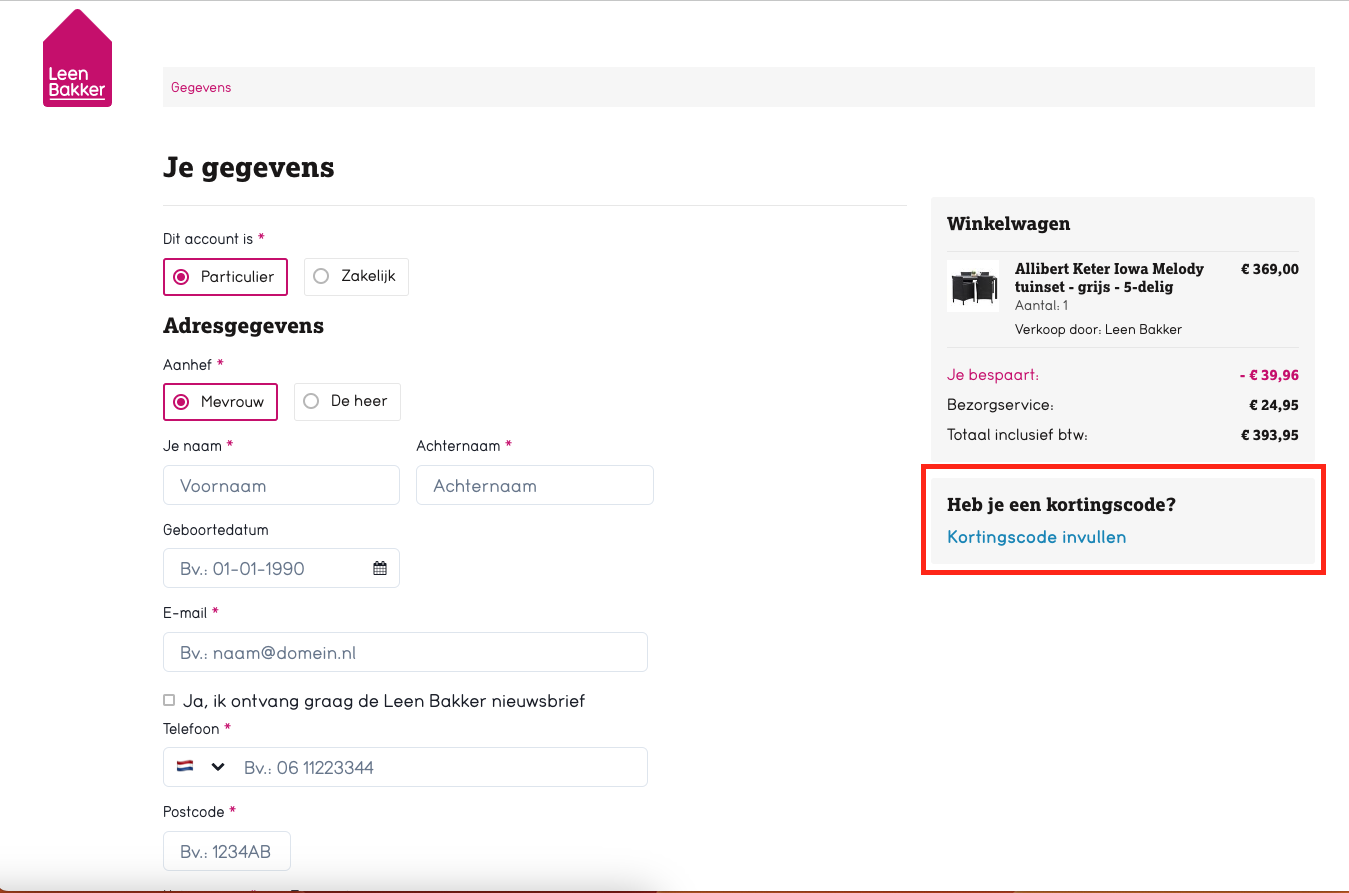
Task: Click the 'Adresgegevens' section heading
Action: (x=243, y=326)
